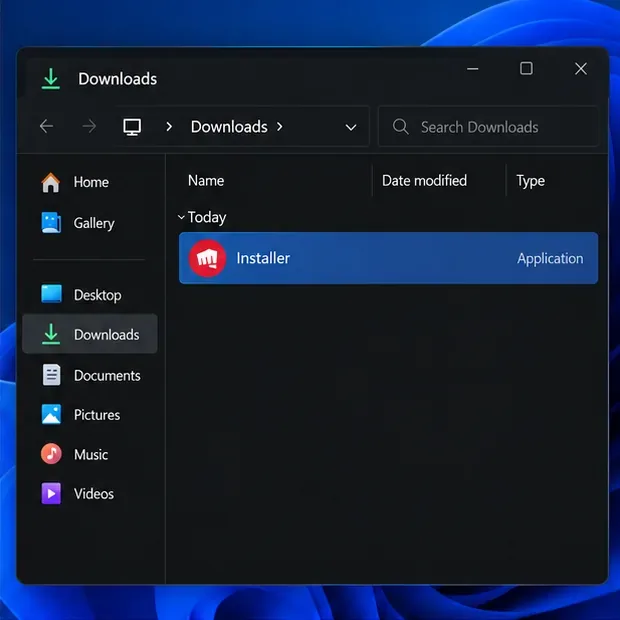Click the green Downloads arrow in sidebar

tap(51, 334)
